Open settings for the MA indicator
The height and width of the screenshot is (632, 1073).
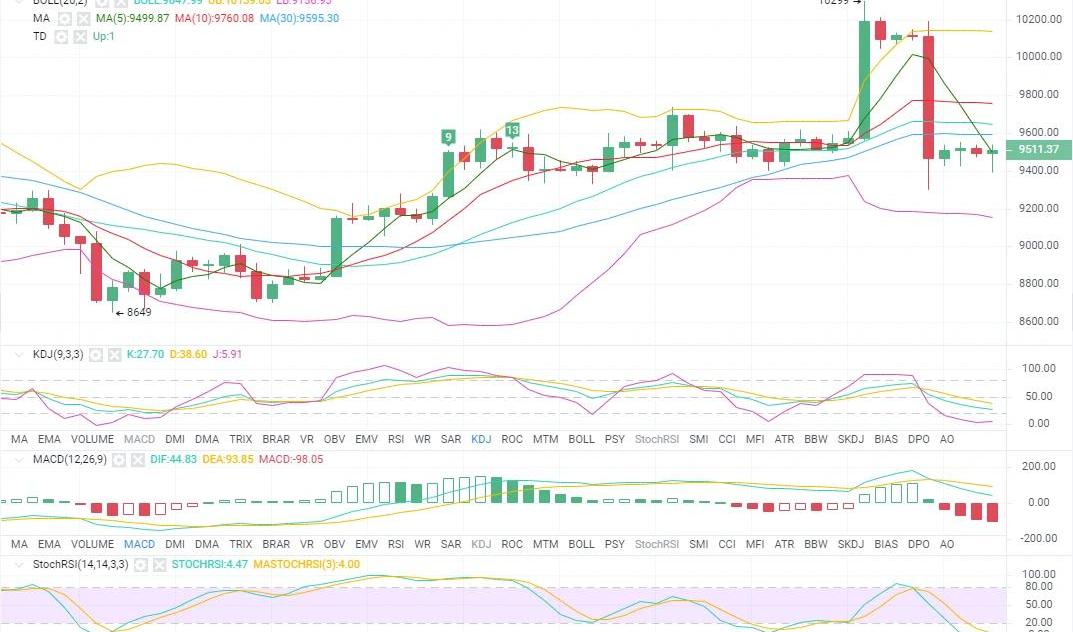(64, 19)
